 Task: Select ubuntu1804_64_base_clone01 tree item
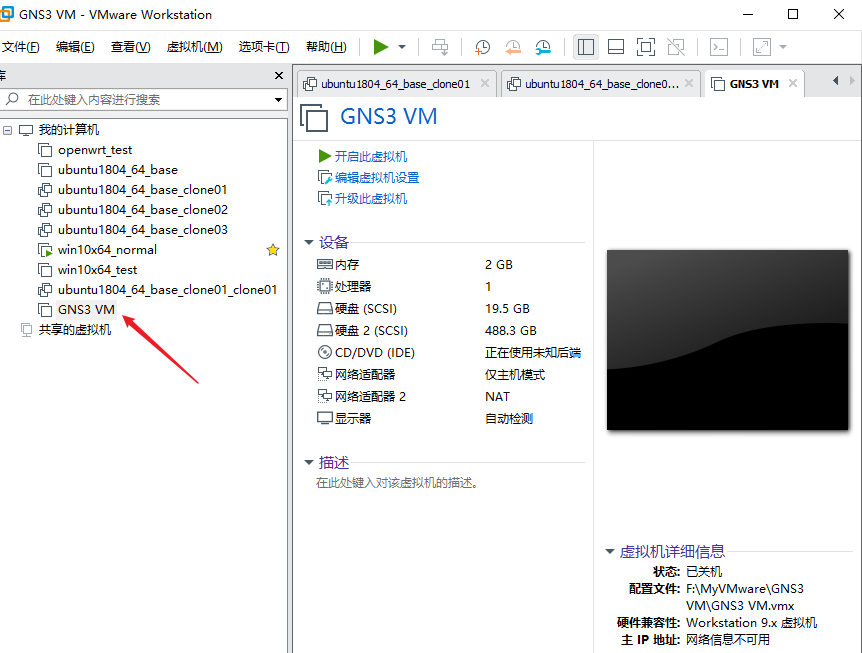click(x=142, y=190)
